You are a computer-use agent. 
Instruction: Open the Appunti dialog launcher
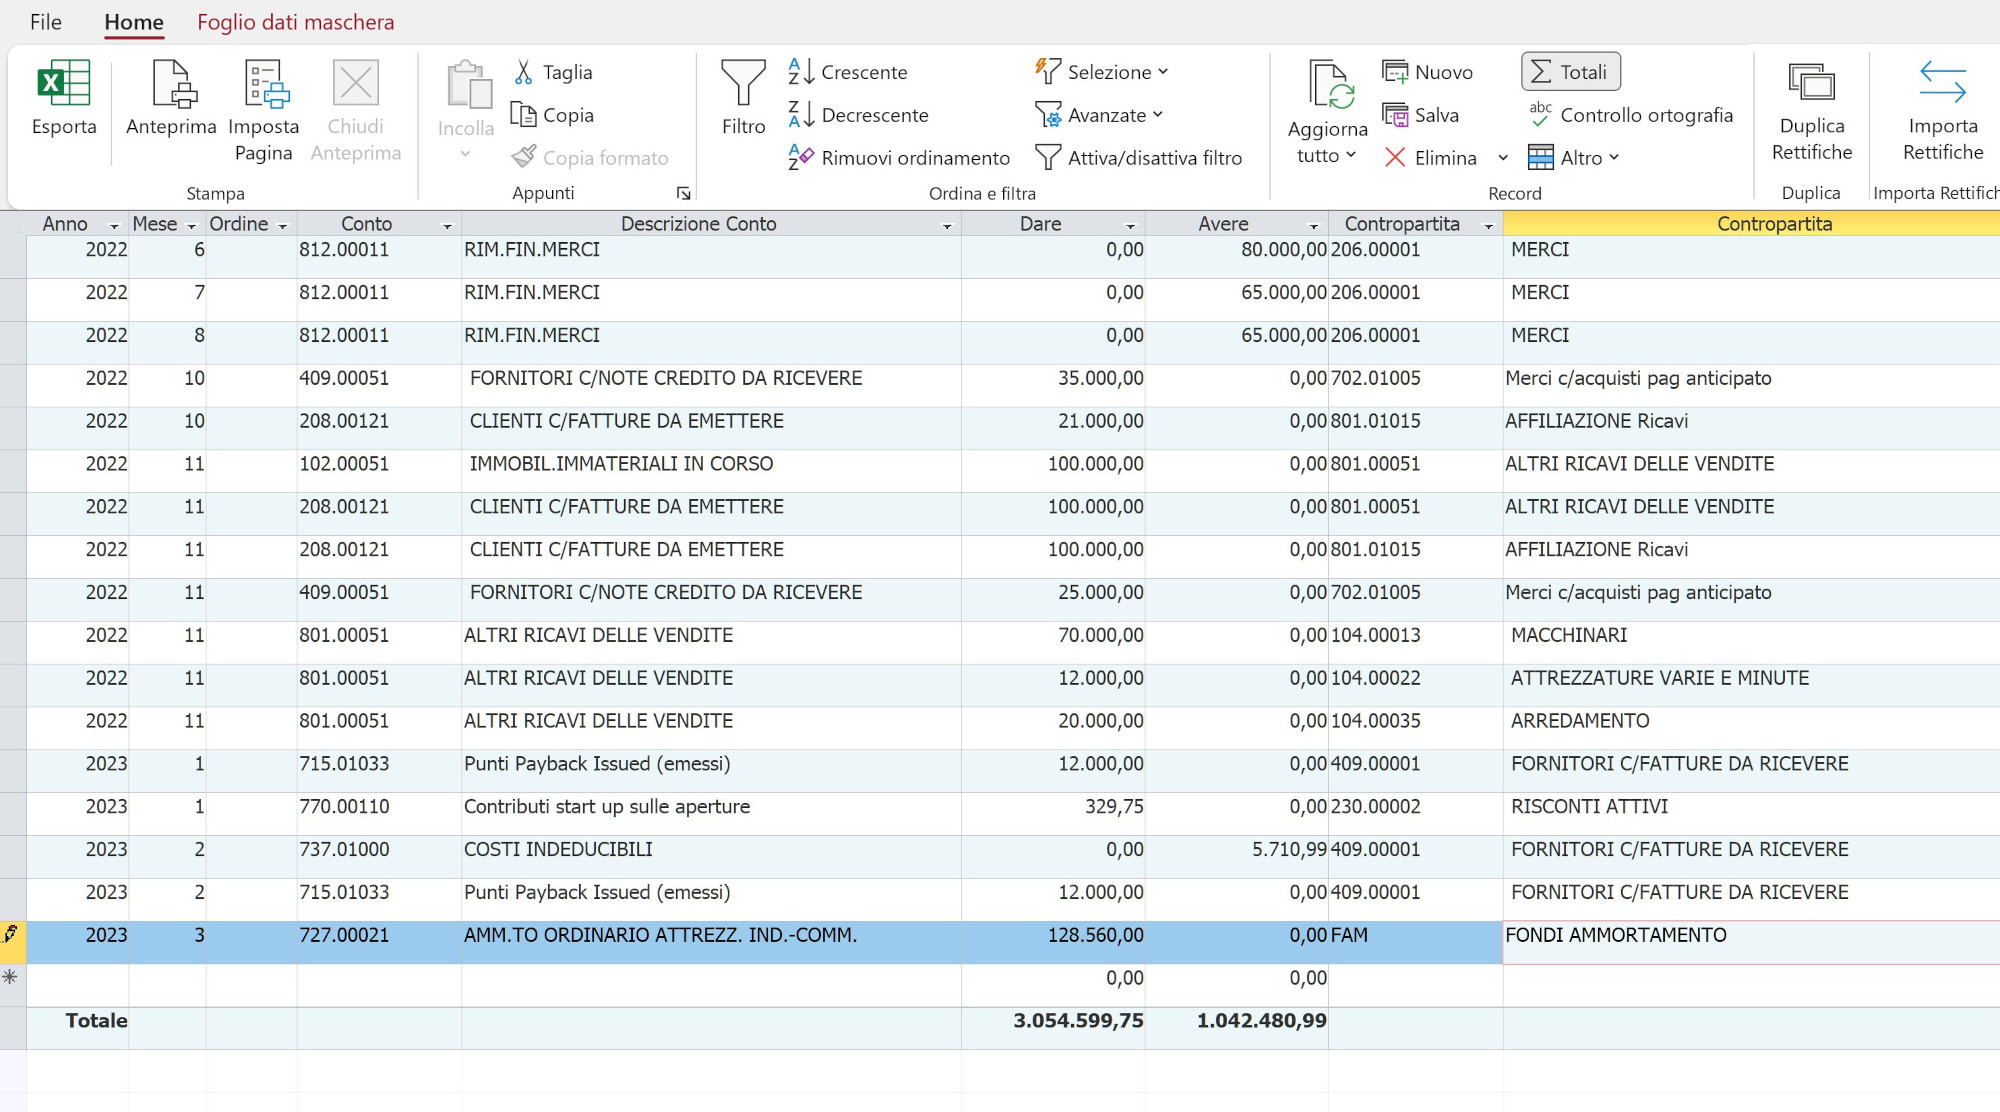(x=684, y=193)
